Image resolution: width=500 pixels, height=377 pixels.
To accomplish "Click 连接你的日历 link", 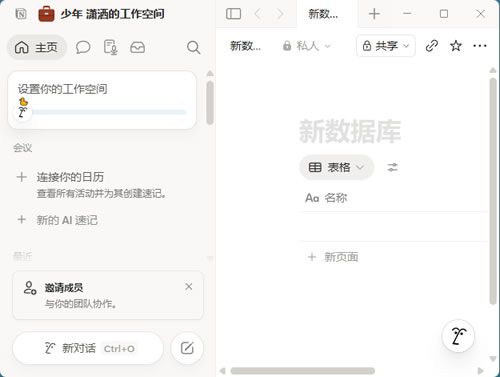I will pos(70,177).
